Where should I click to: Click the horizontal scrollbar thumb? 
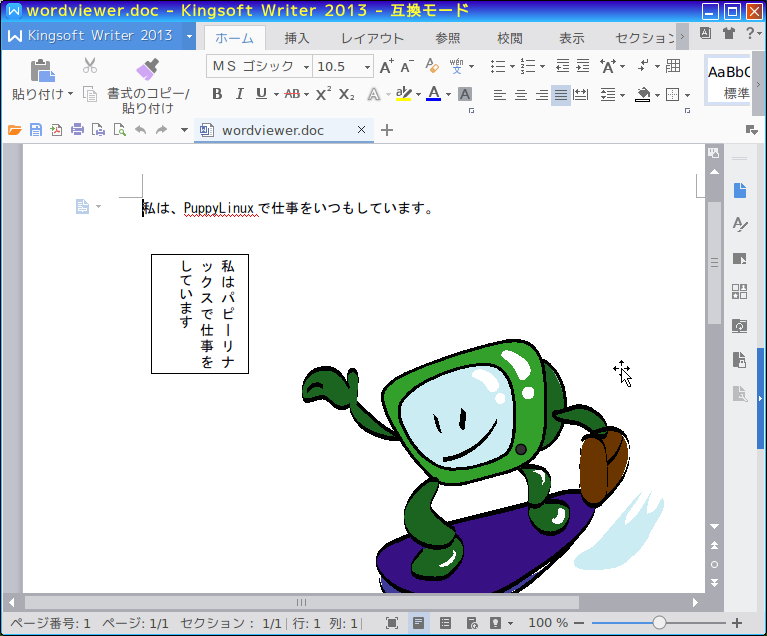301,602
